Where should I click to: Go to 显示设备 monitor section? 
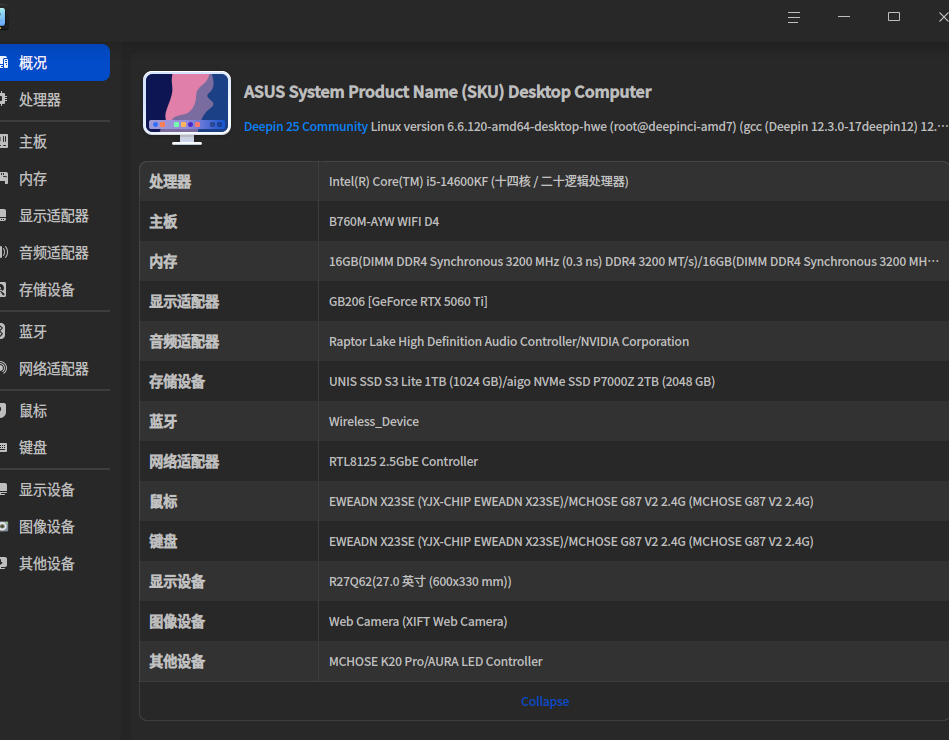[47, 490]
